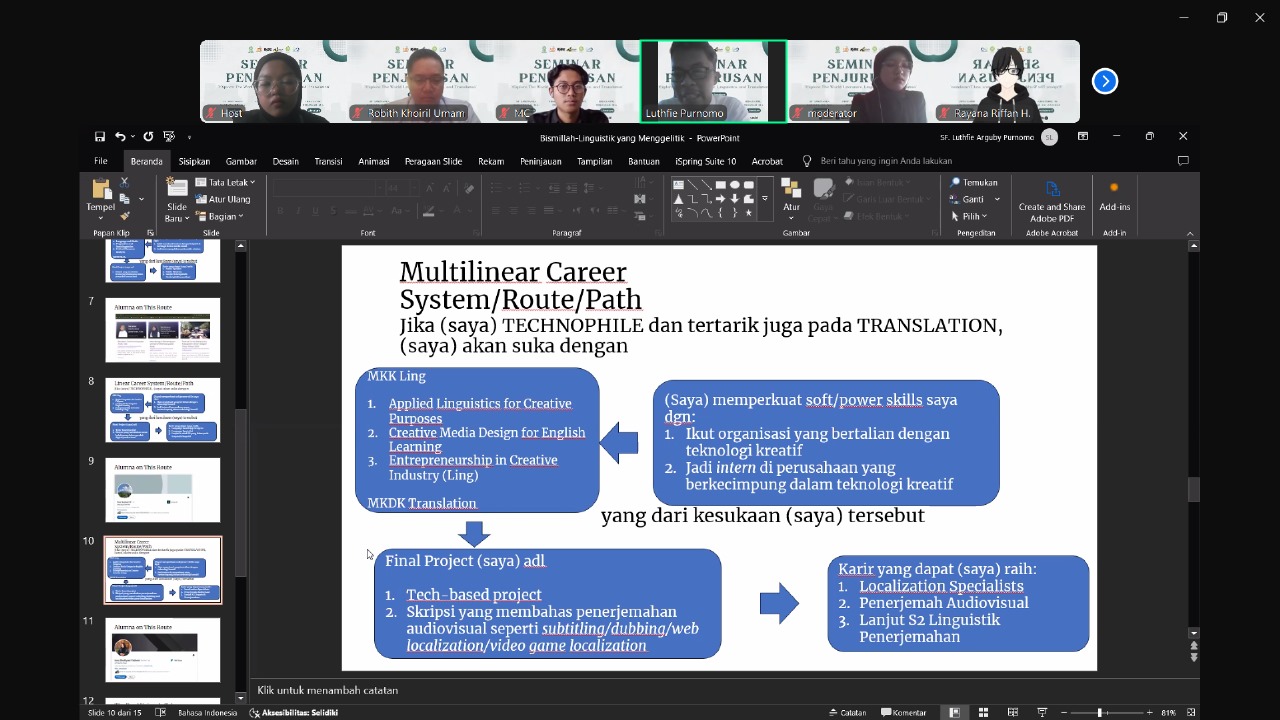Toggle the Catatan notes pane
The height and width of the screenshot is (720, 1280).
pos(848,713)
